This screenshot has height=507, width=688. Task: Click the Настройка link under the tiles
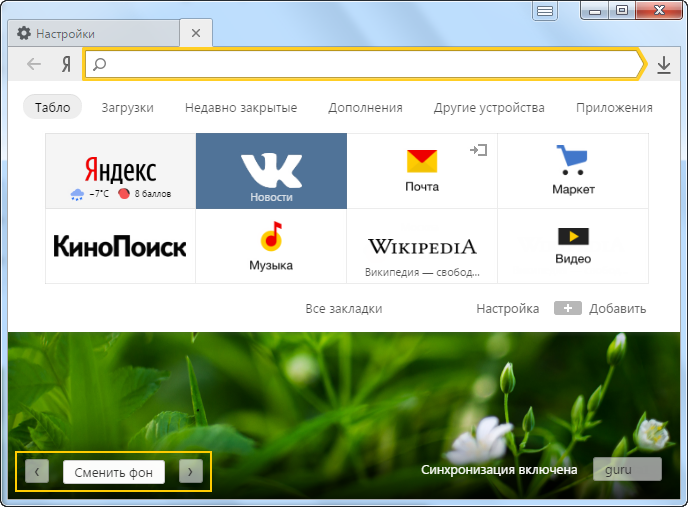(x=508, y=309)
